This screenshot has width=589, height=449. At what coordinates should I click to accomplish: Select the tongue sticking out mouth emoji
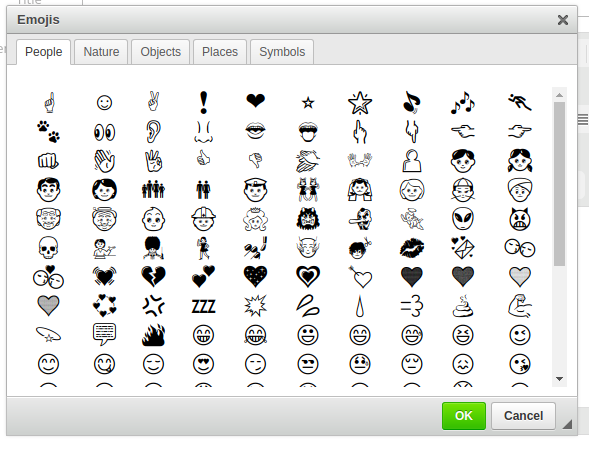(x=308, y=132)
